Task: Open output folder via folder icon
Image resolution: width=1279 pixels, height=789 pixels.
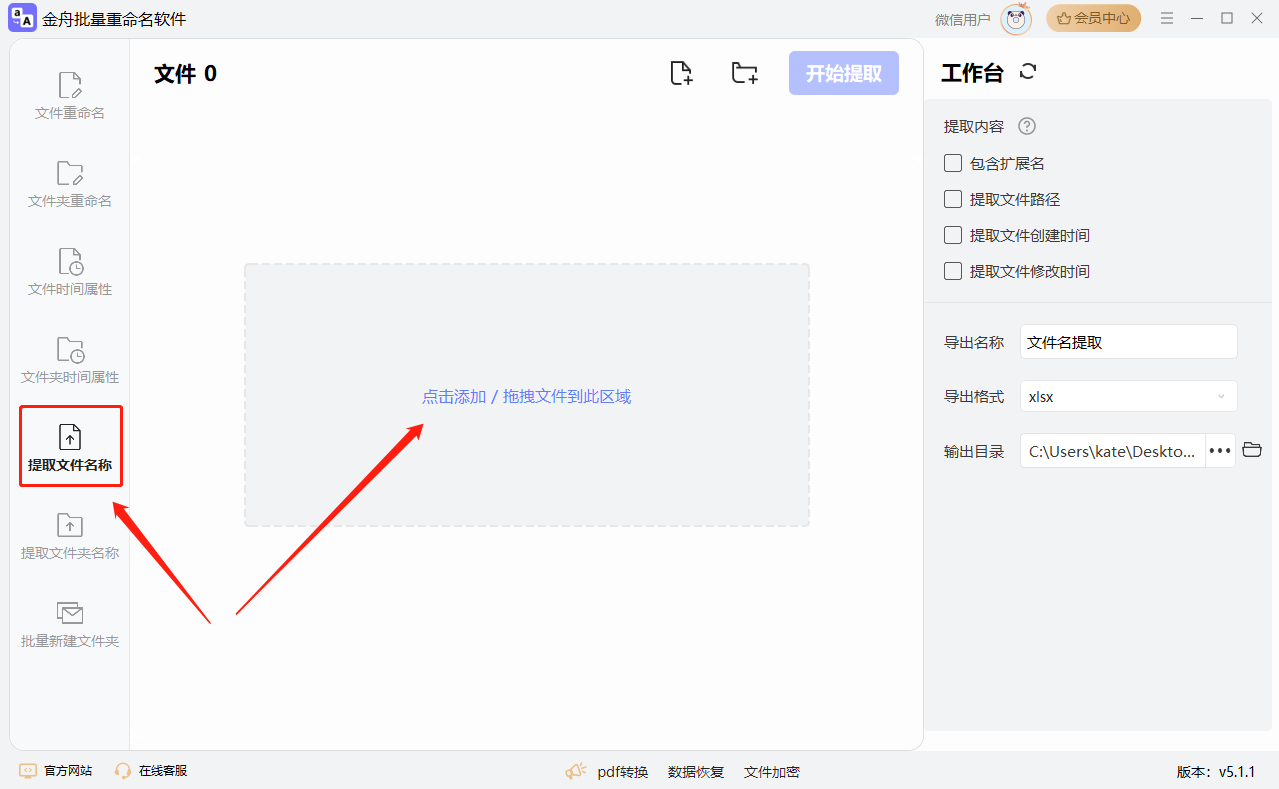Action: (1252, 450)
